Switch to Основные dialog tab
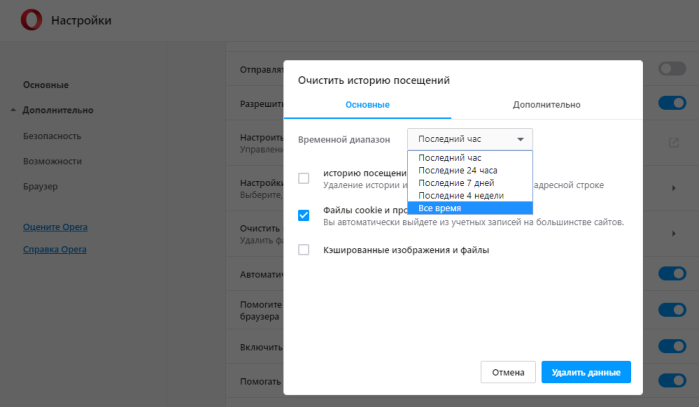Screen dimensions: 699x407 pyautogui.click(x=367, y=105)
